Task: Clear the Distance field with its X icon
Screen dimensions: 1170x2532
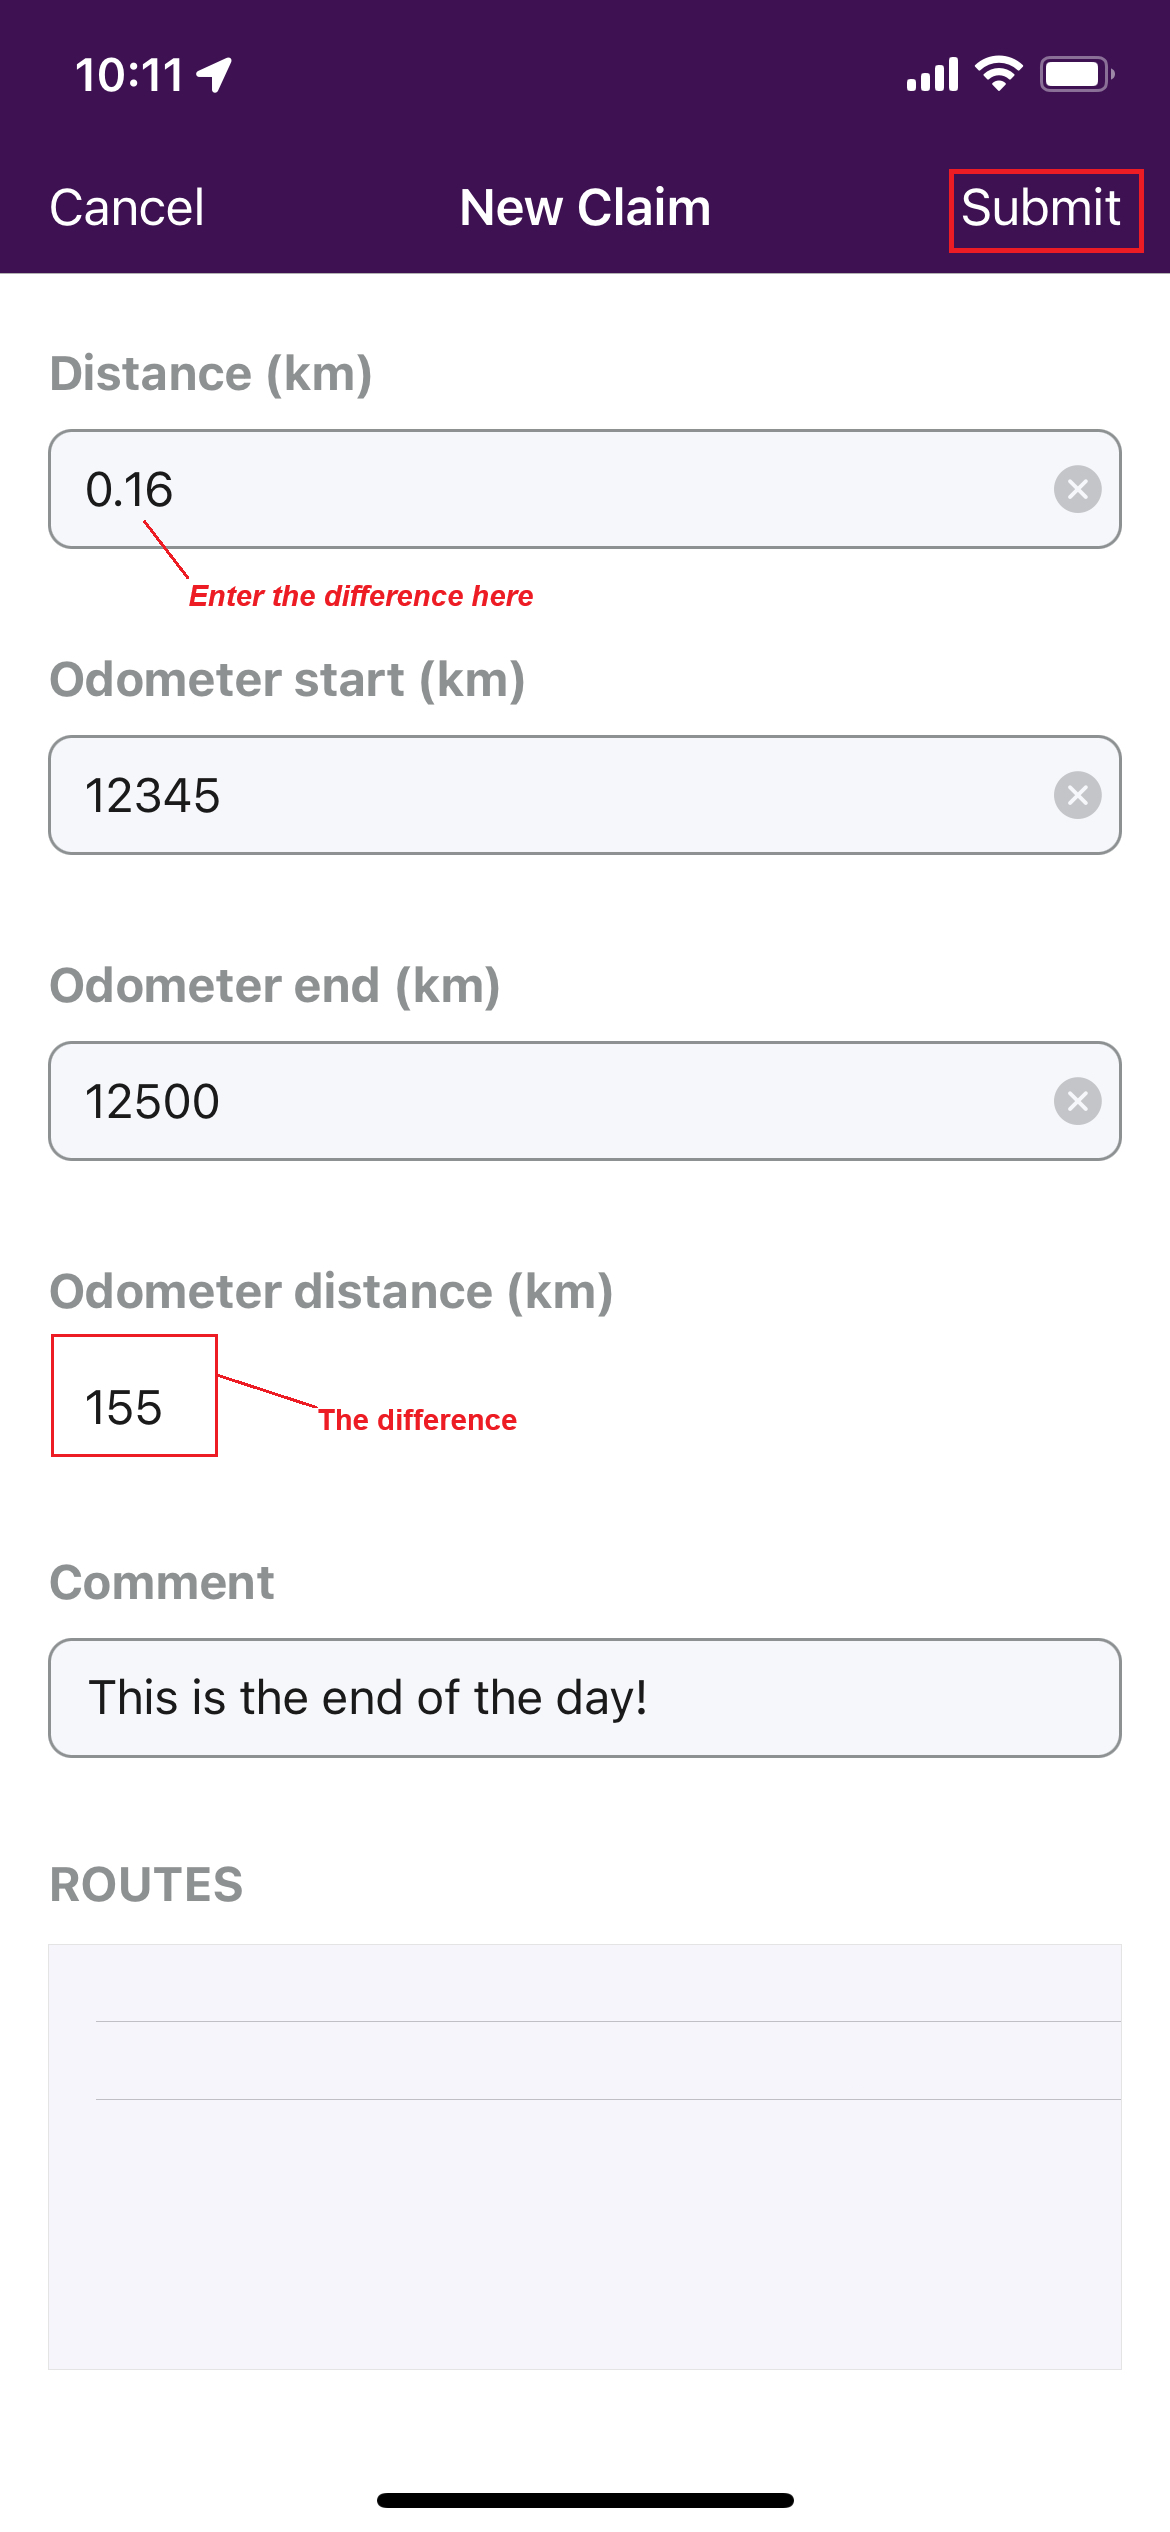Action: [1077, 489]
